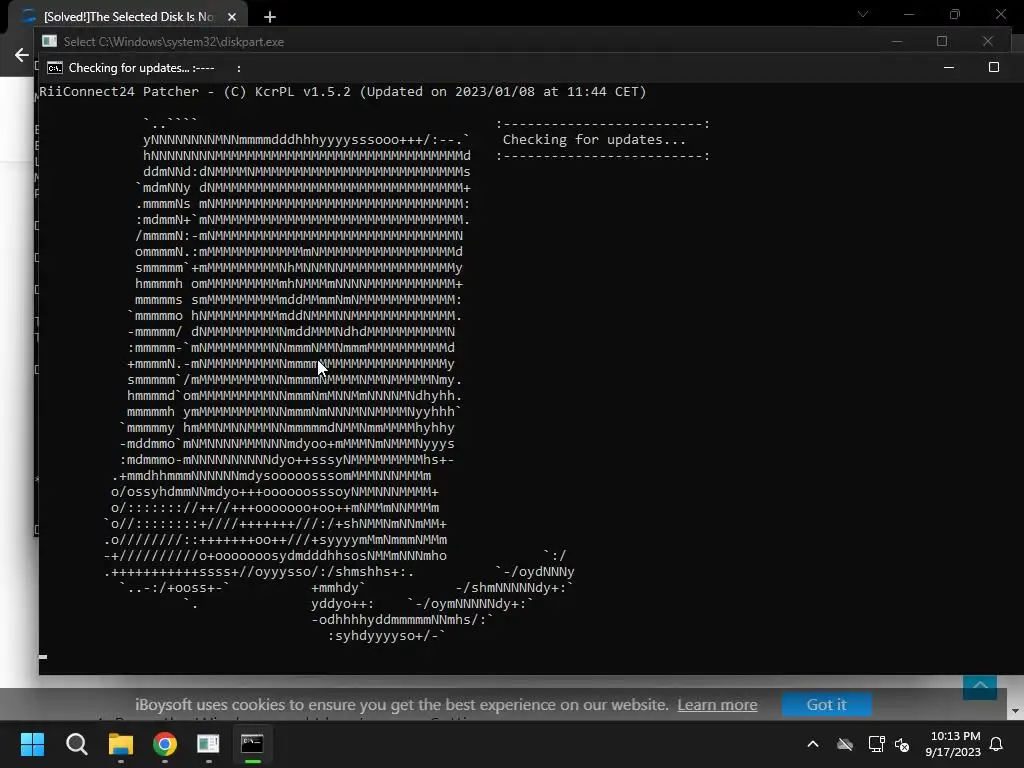Viewport: 1024px width, 768px height.
Task: Open the diskpart app in the taskbar
Action: [208, 744]
